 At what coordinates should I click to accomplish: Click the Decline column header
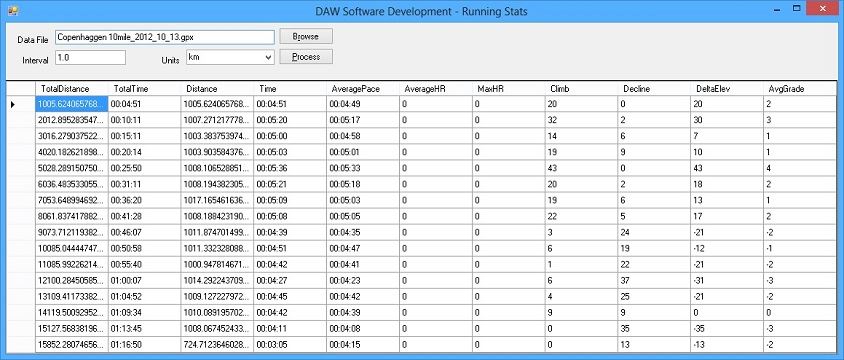click(x=653, y=89)
